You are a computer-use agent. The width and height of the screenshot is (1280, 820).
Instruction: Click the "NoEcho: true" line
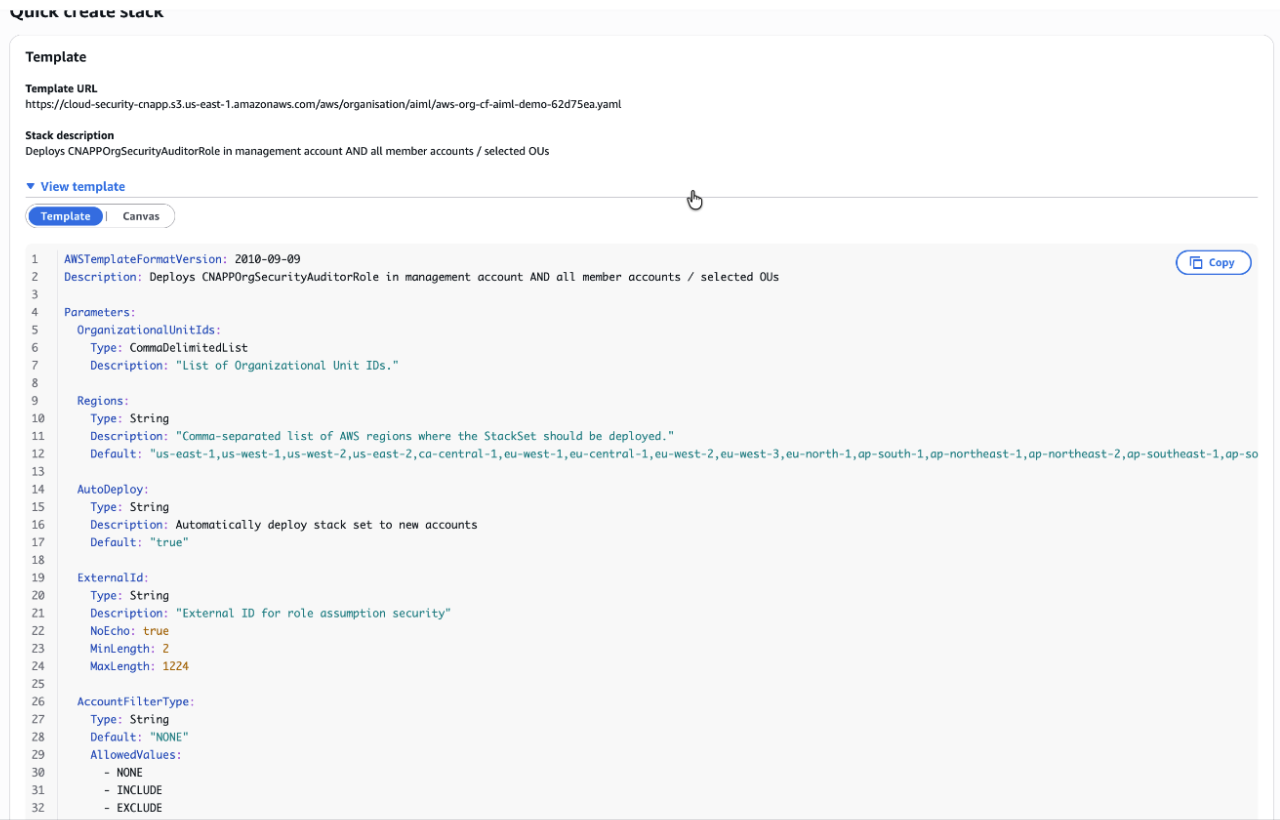click(129, 631)
